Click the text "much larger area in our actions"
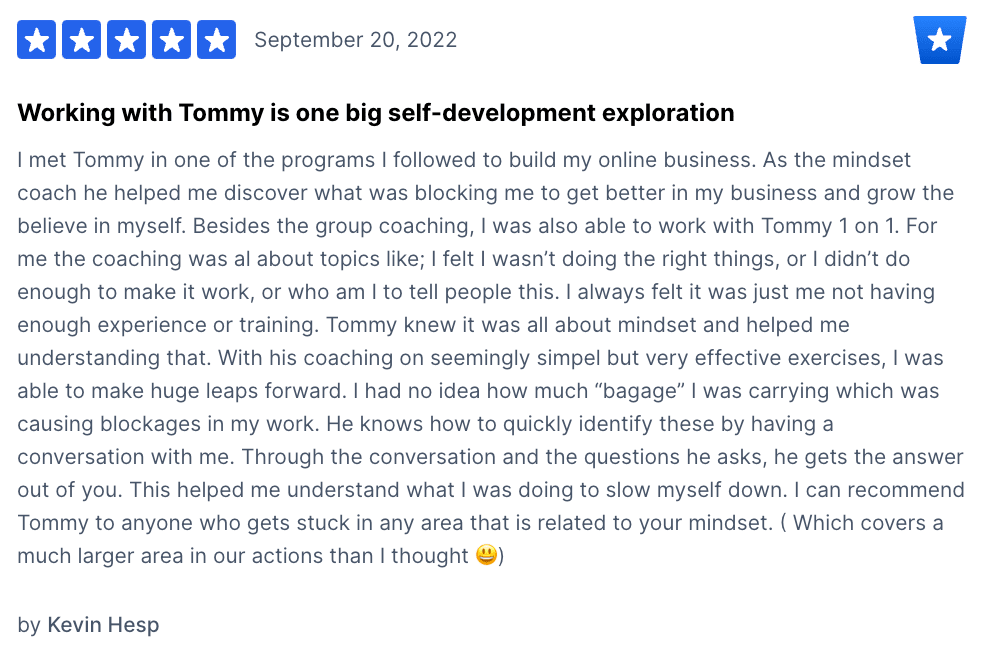The image size is (990, 650). tap(195, 556)
